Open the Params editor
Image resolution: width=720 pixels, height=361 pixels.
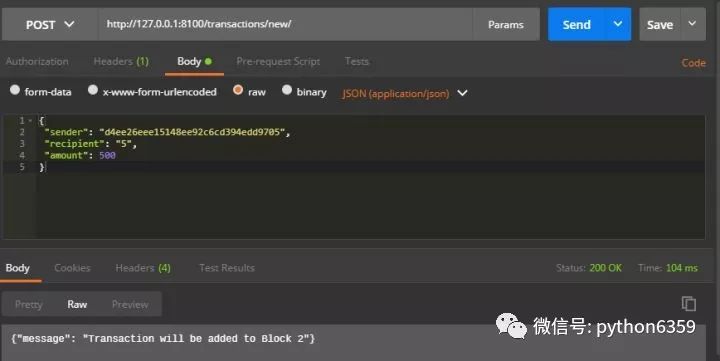coord(506,24)
